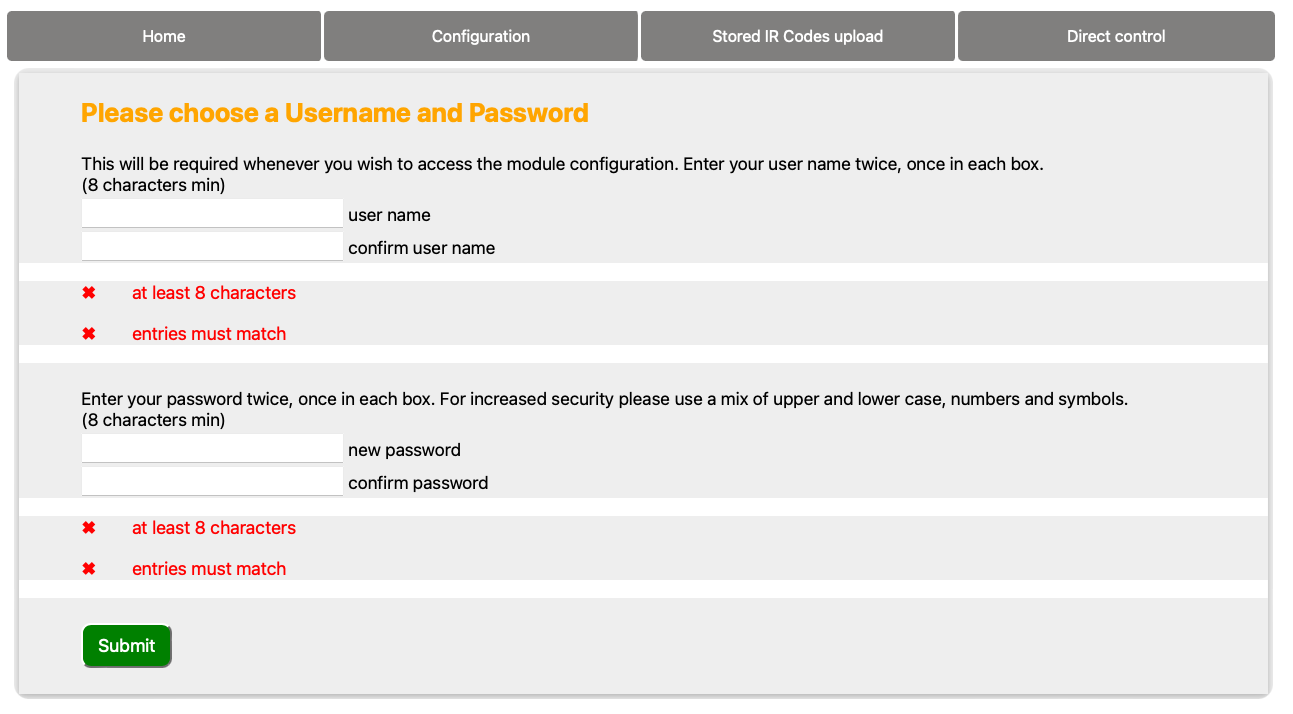1293x714 pixels.
Task: Click the user name input box
Action: (212, 214)
